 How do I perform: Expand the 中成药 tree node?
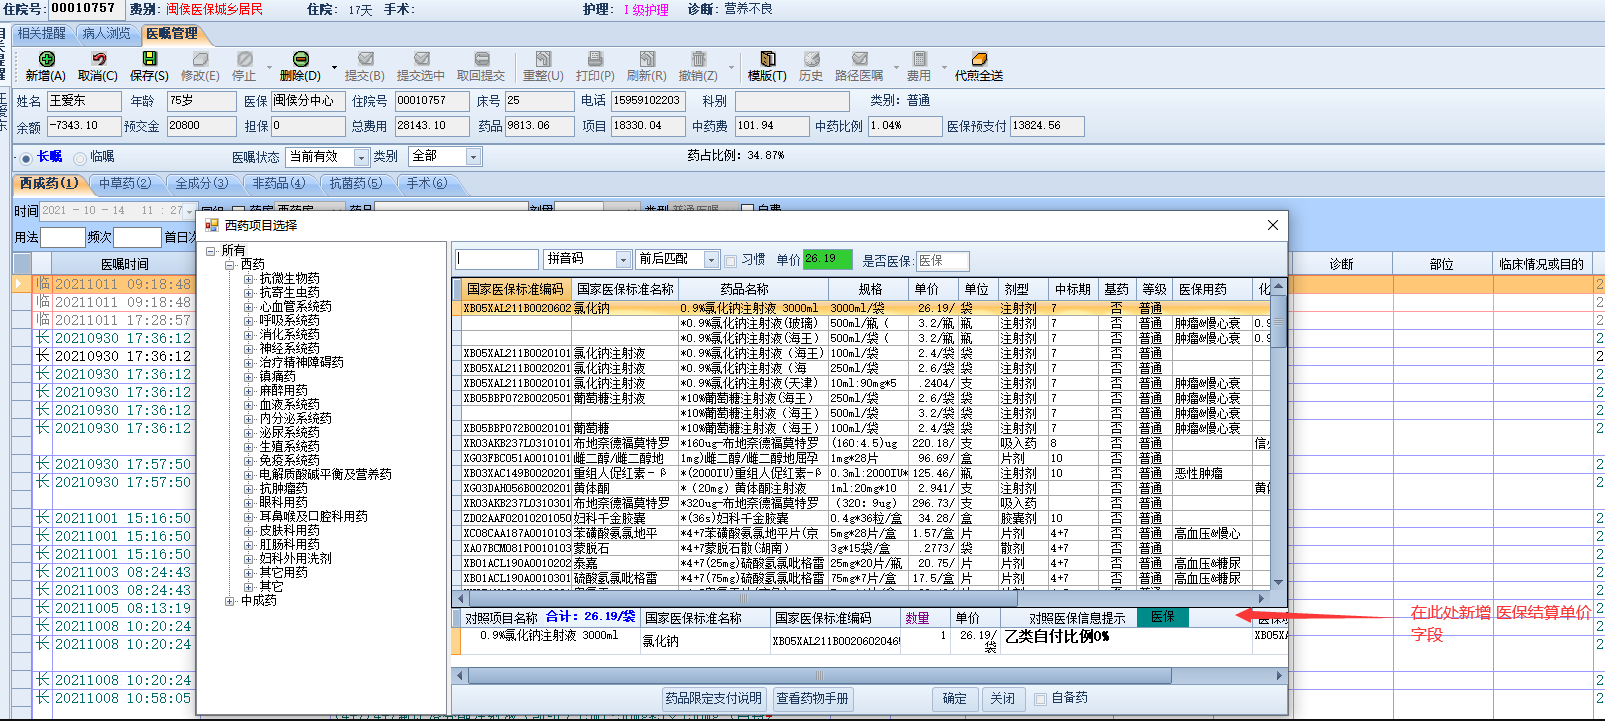(x=230, y=601)
